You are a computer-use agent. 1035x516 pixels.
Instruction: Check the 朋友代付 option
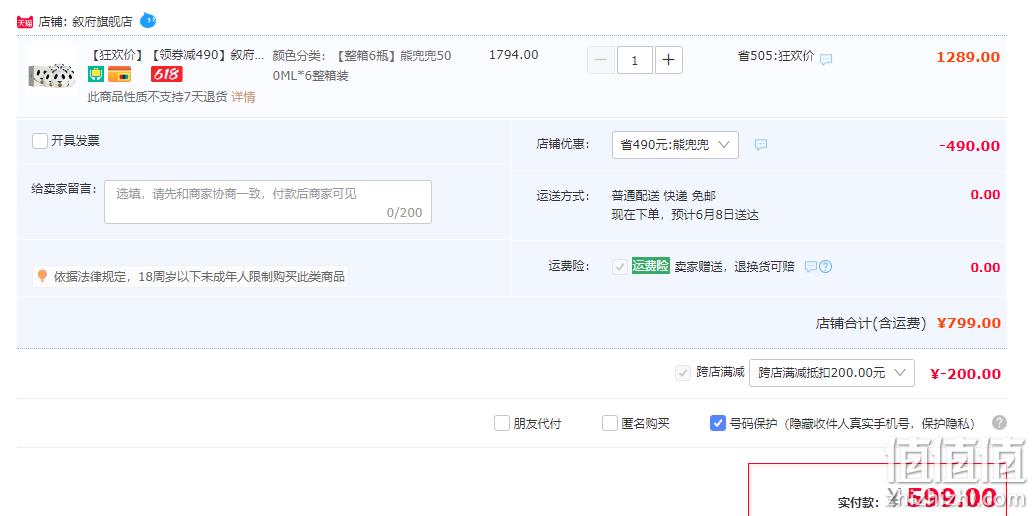pos(502,423)
